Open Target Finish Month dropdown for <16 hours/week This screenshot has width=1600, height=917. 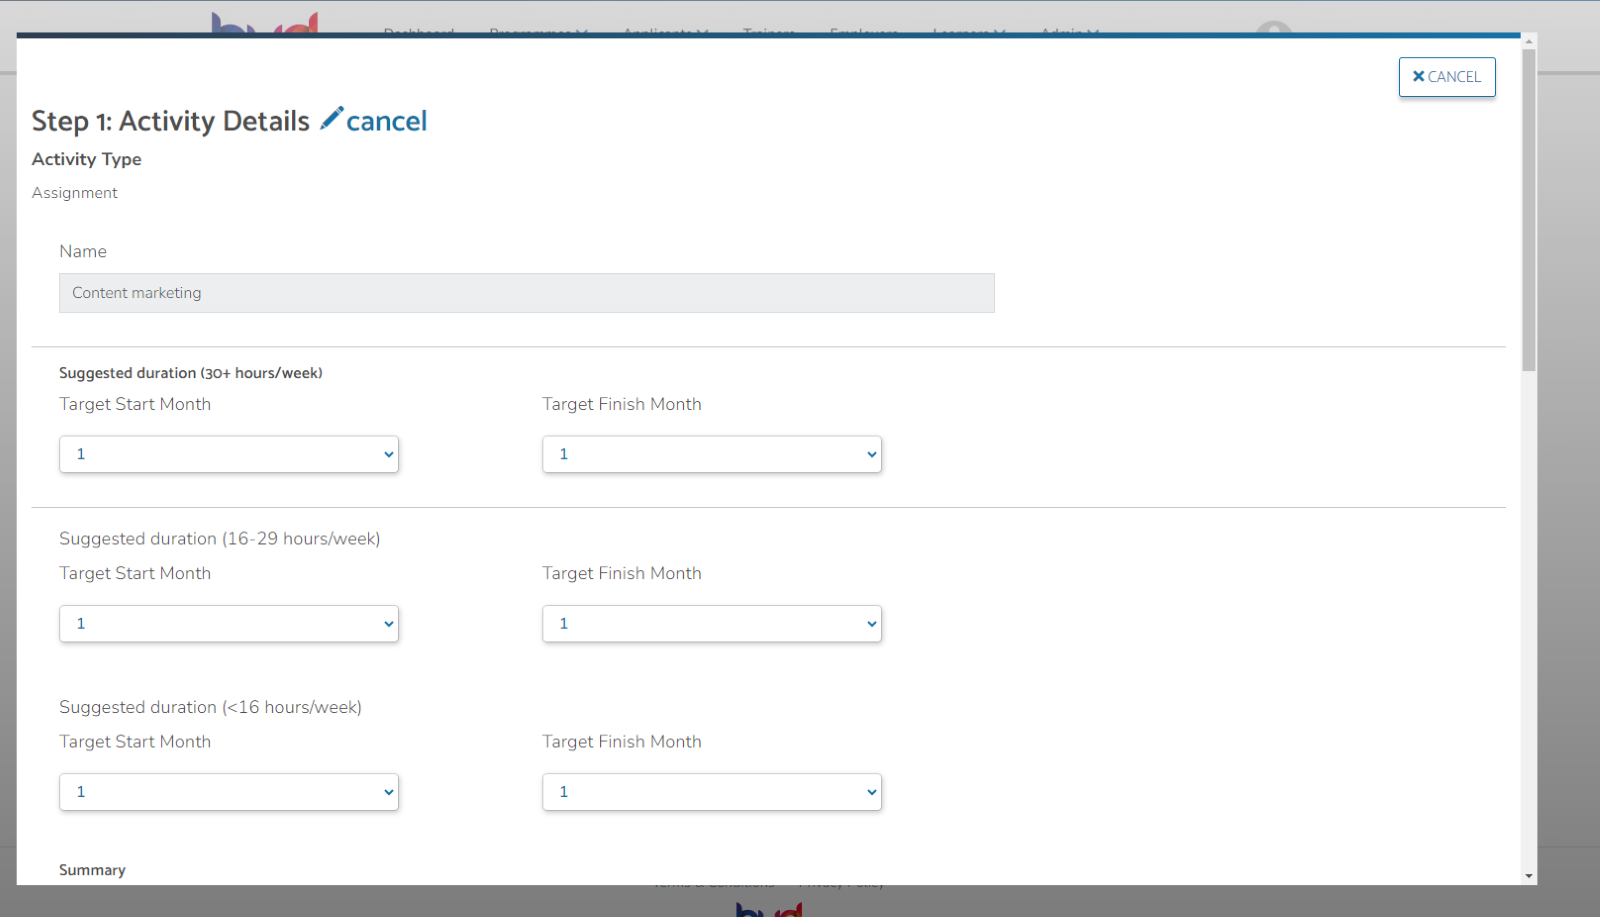pyautogui.click(x=711, y=791)
